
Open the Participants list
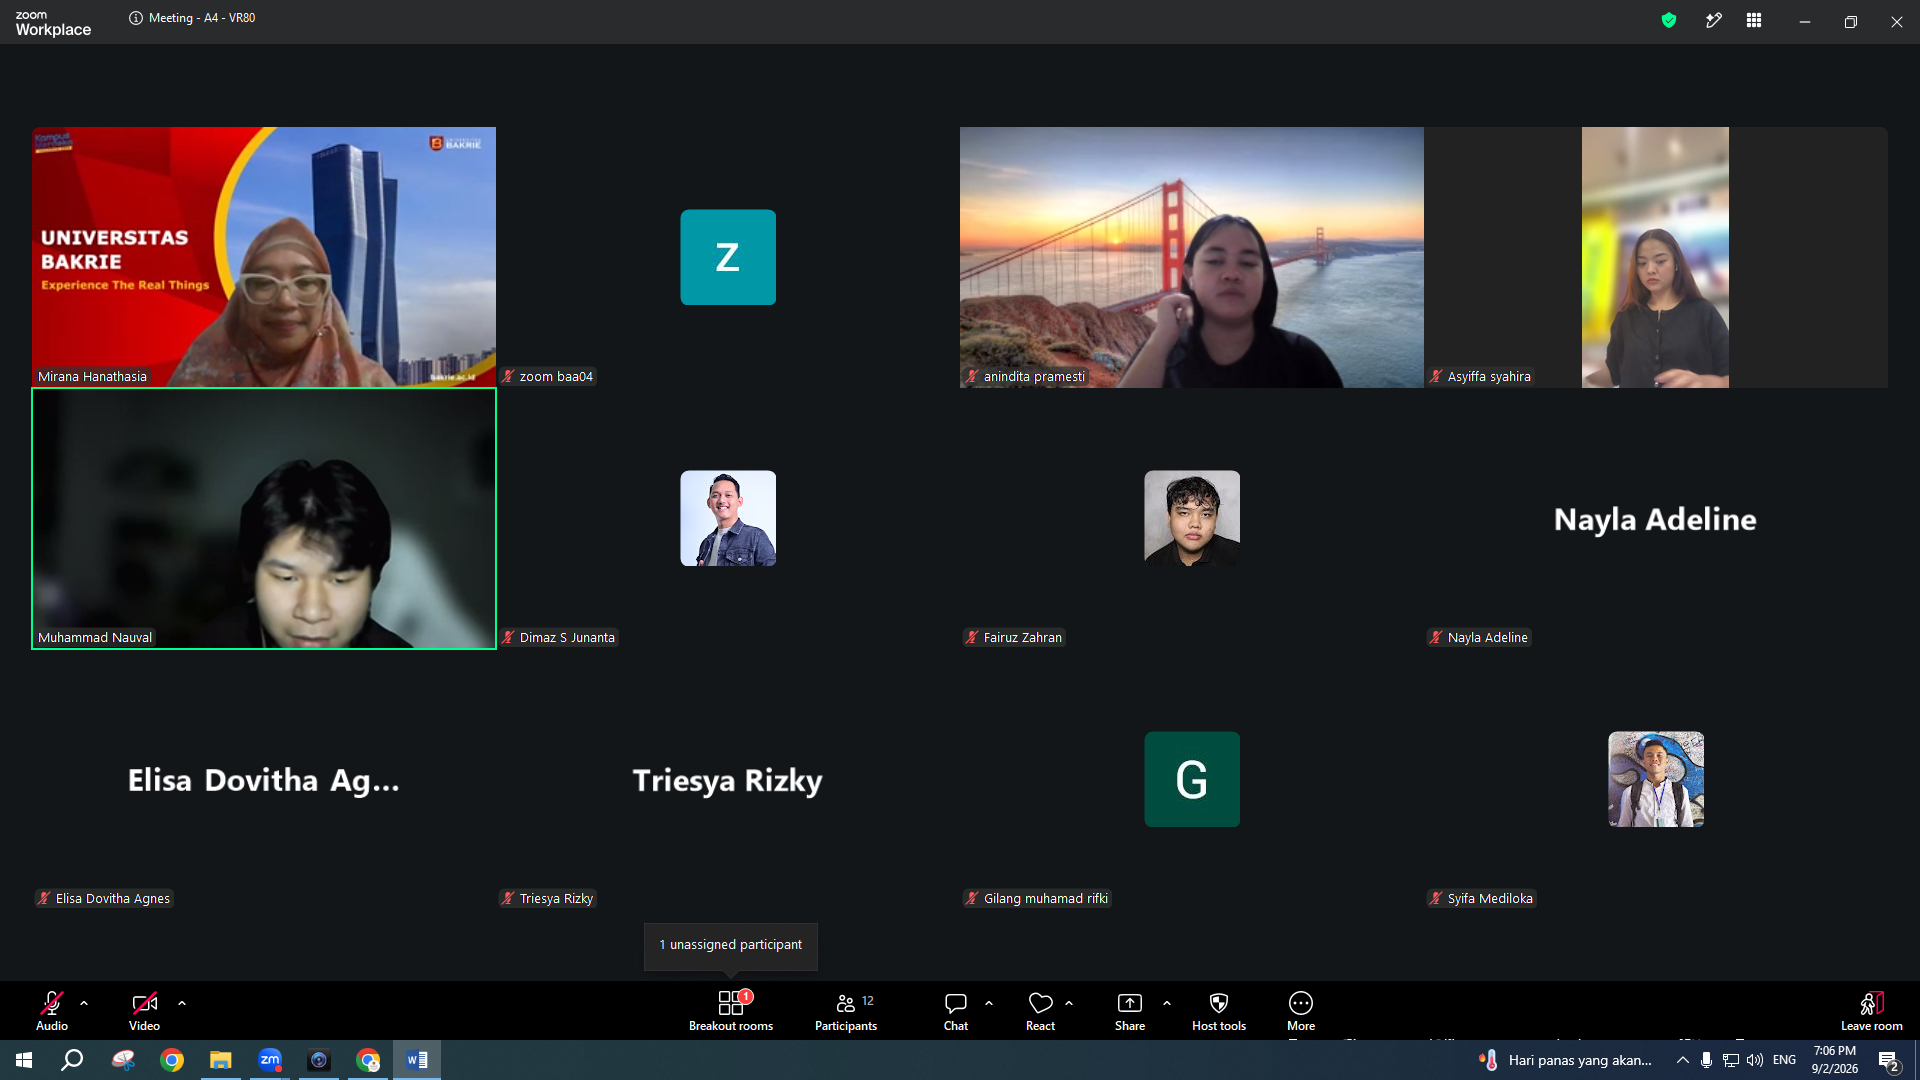pyautogui.click(x=846, y=1011)
